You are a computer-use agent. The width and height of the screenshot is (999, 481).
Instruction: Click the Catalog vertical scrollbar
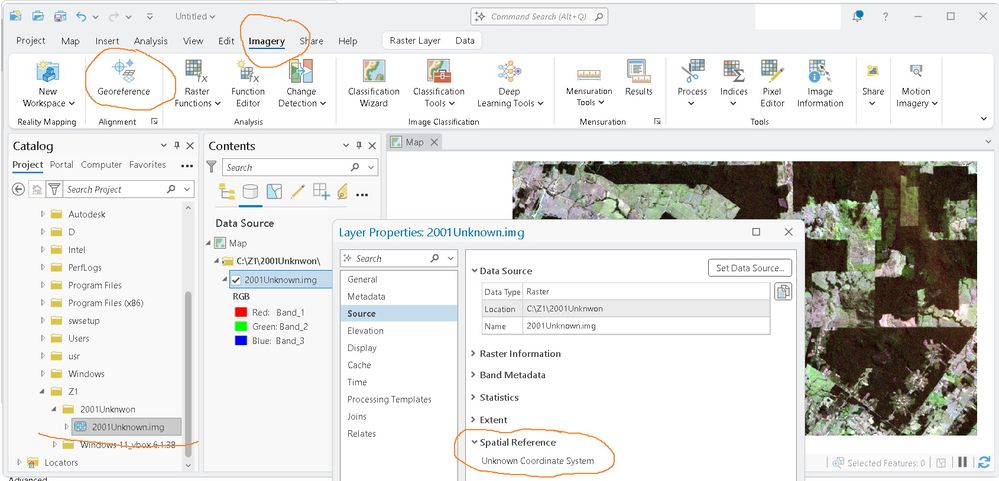[x=189, y=374]
